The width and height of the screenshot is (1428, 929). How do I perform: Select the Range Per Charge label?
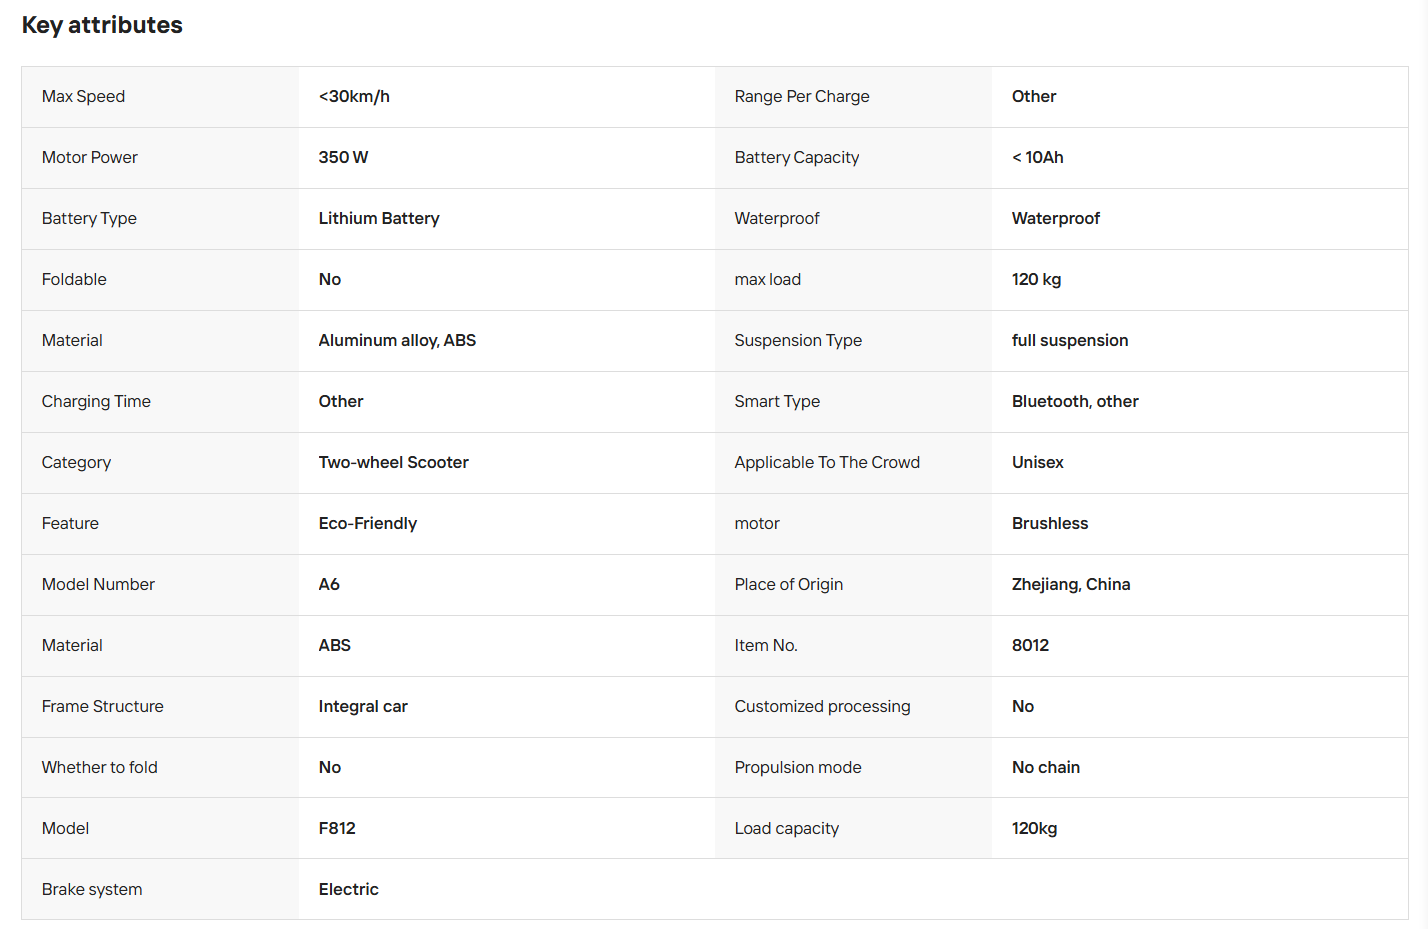coord(802,97)
